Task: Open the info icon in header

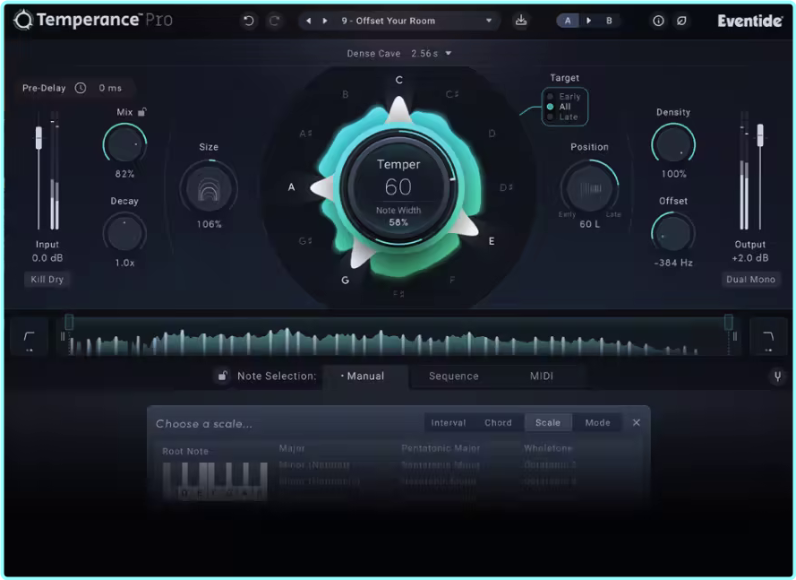Action: pos(658,21)
